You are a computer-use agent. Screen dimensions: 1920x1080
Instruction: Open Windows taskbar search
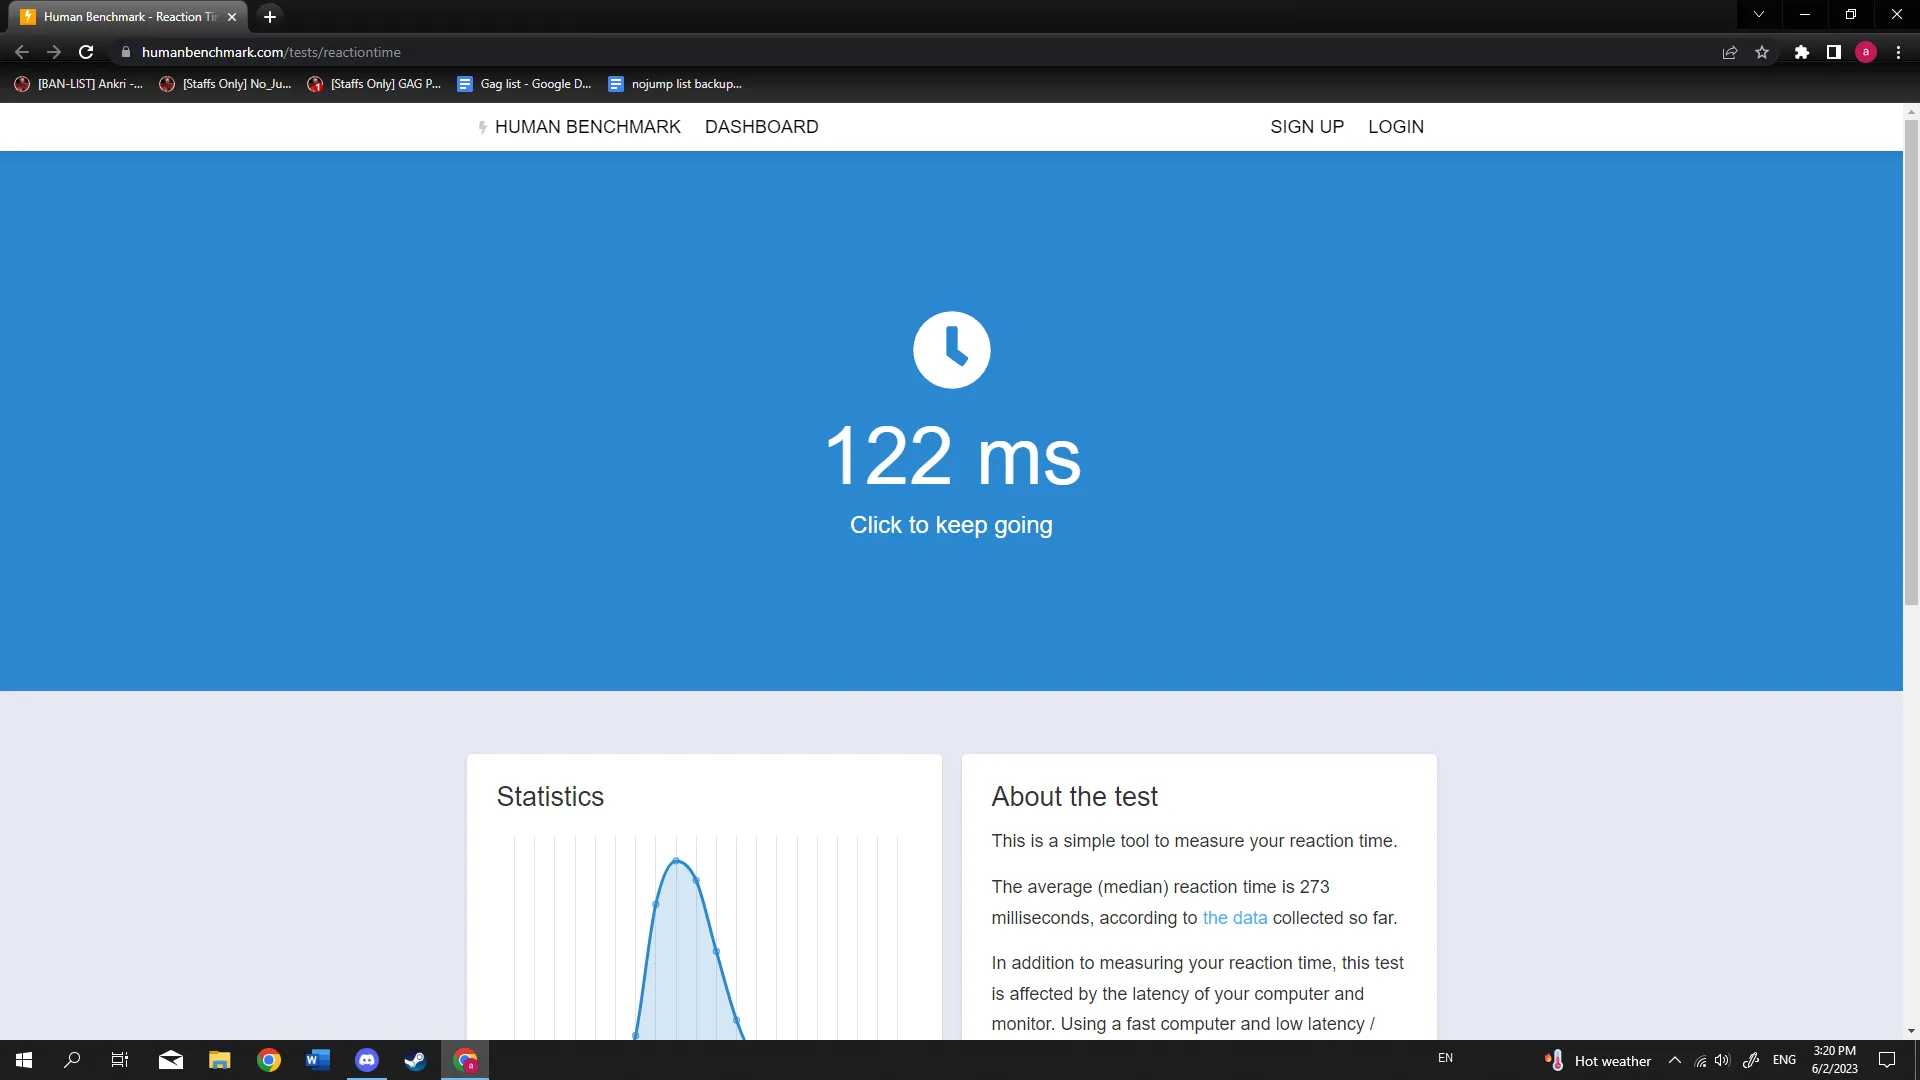coord(72,1060)
